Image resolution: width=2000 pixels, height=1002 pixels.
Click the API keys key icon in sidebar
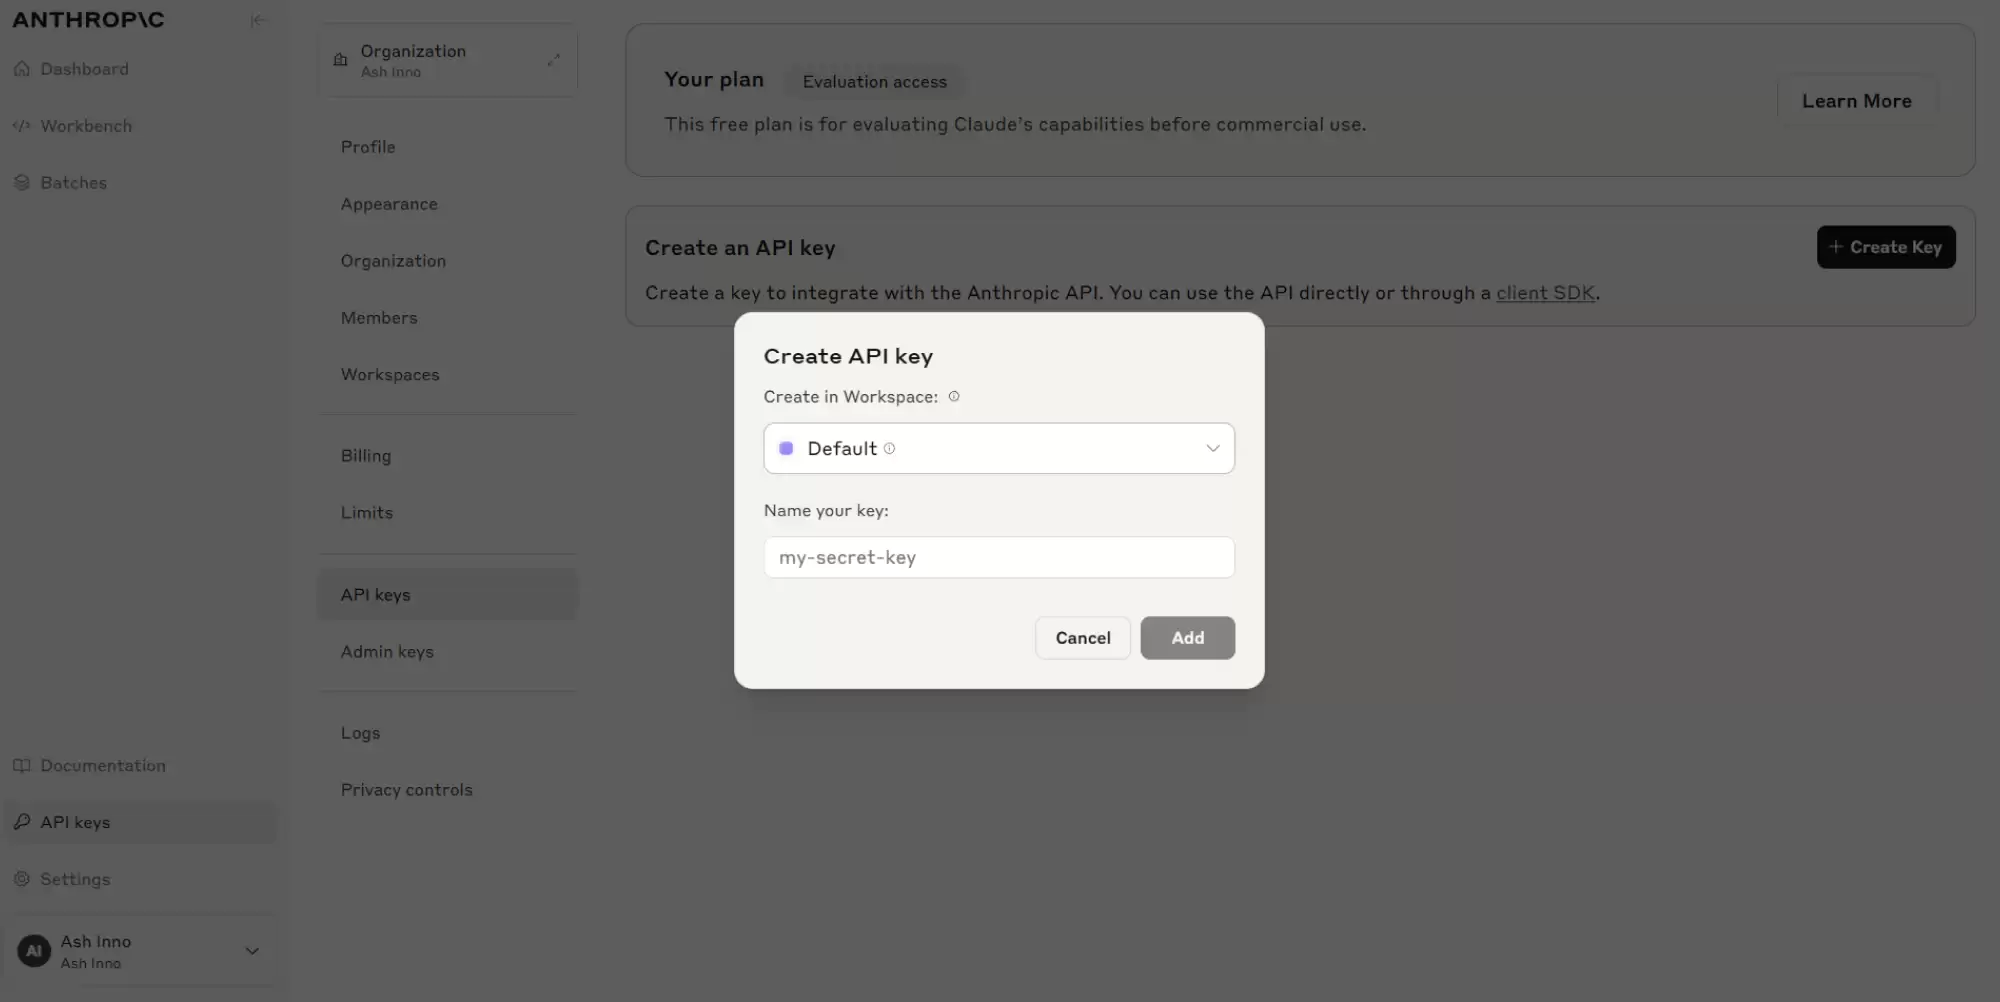22,822
